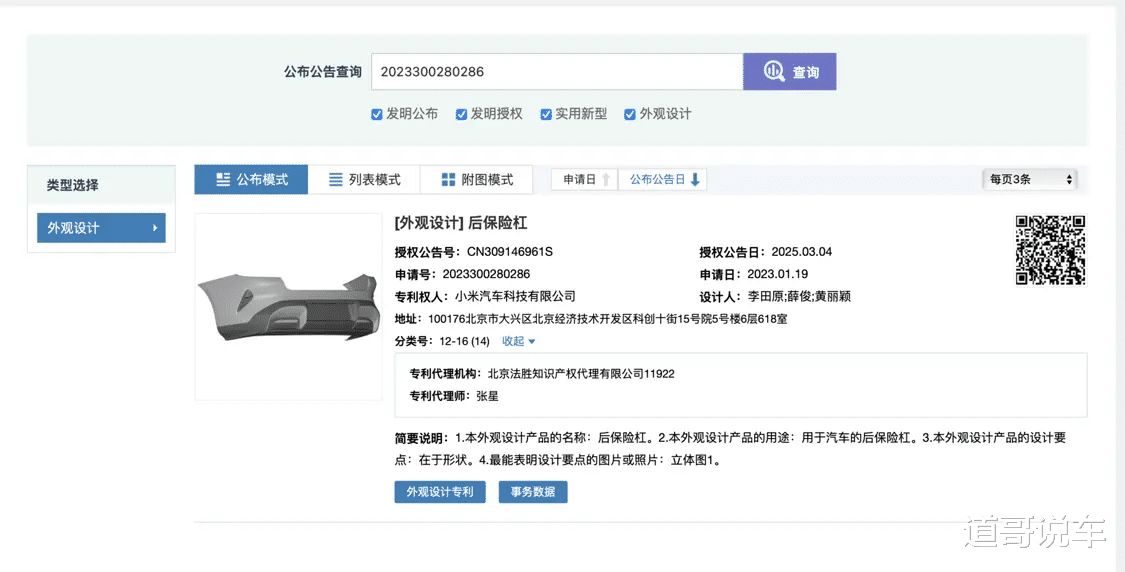
Task: Switch to the 附图模式 tab
Action: (x=477, y=179)
